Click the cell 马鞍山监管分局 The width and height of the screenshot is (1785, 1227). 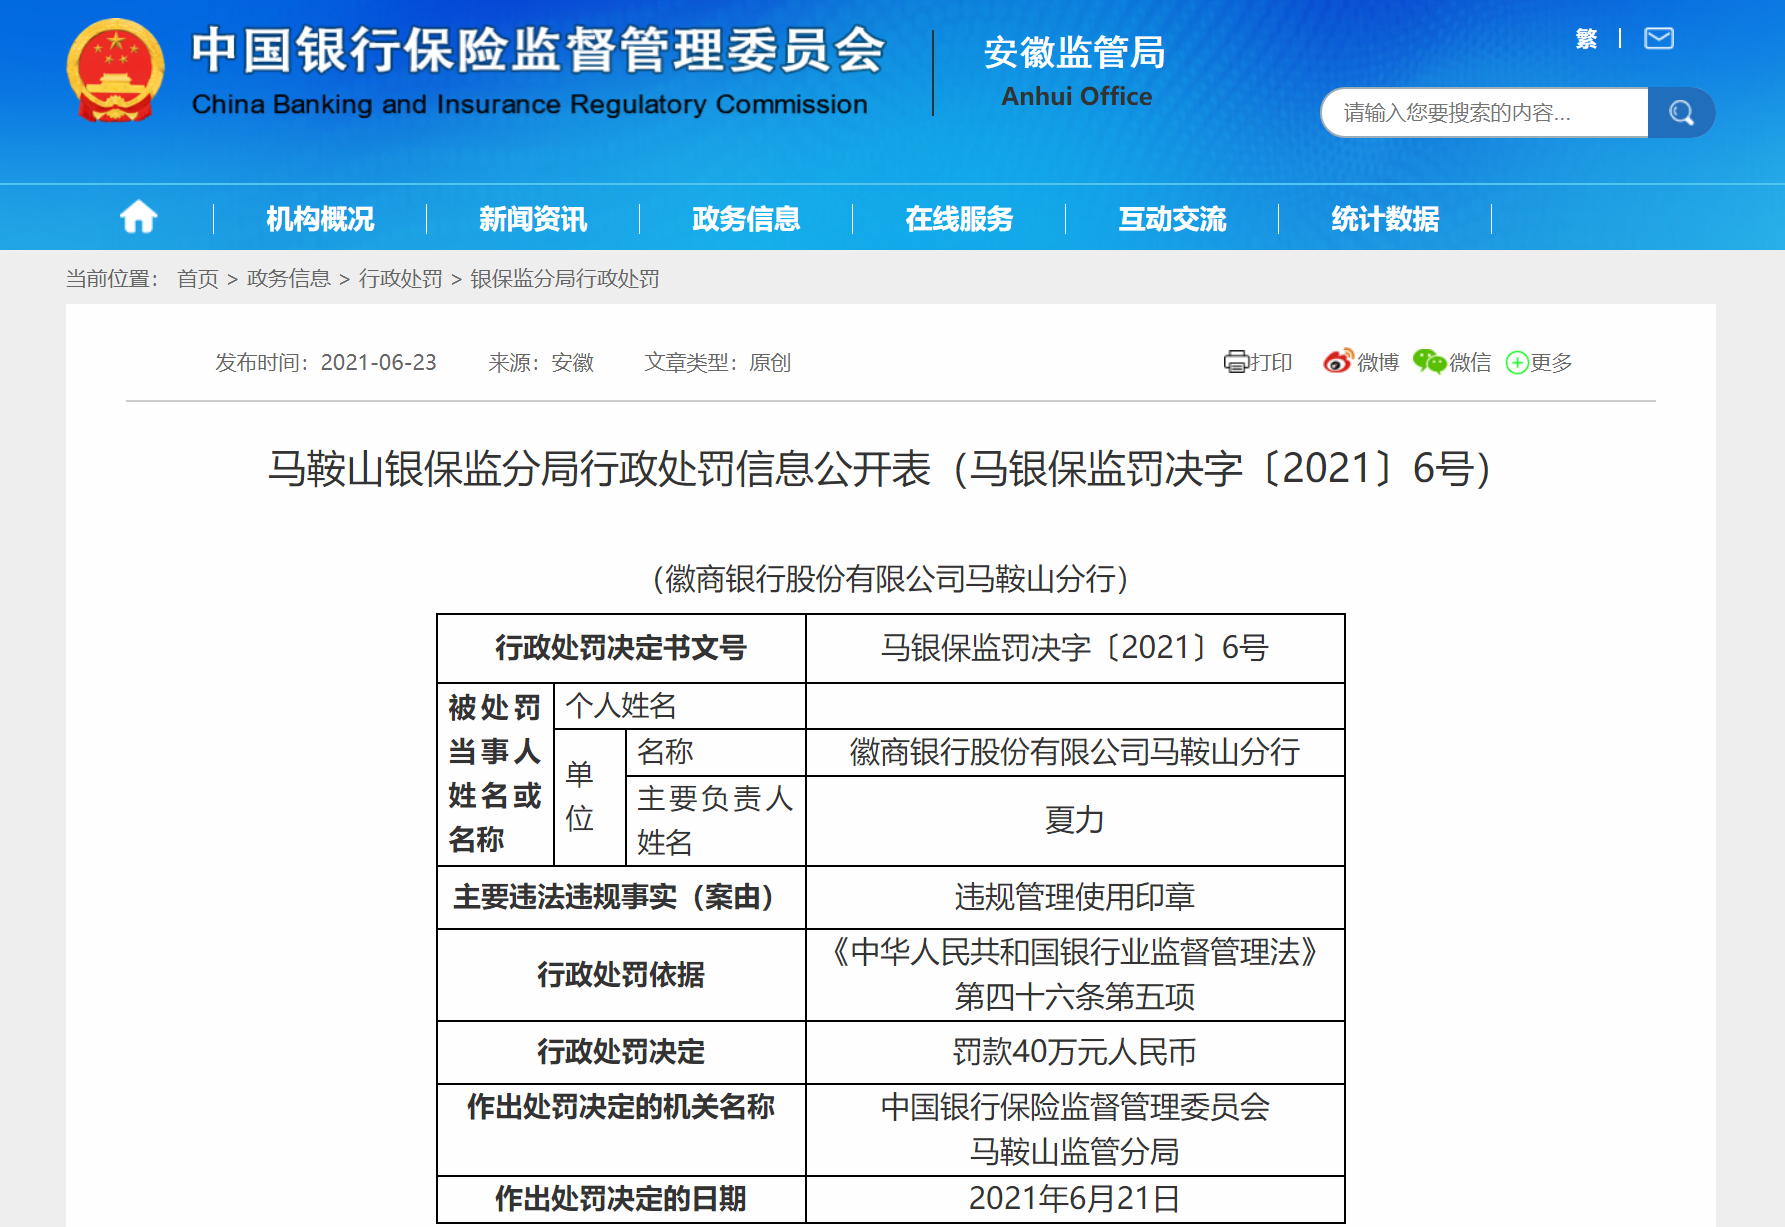coord(1075,1152)
